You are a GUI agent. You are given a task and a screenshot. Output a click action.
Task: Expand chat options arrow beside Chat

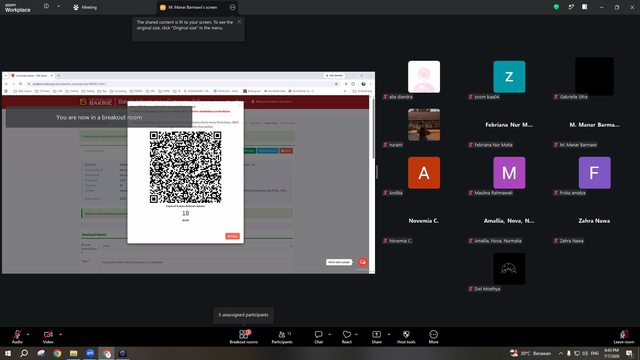click(x=329, y=334)
